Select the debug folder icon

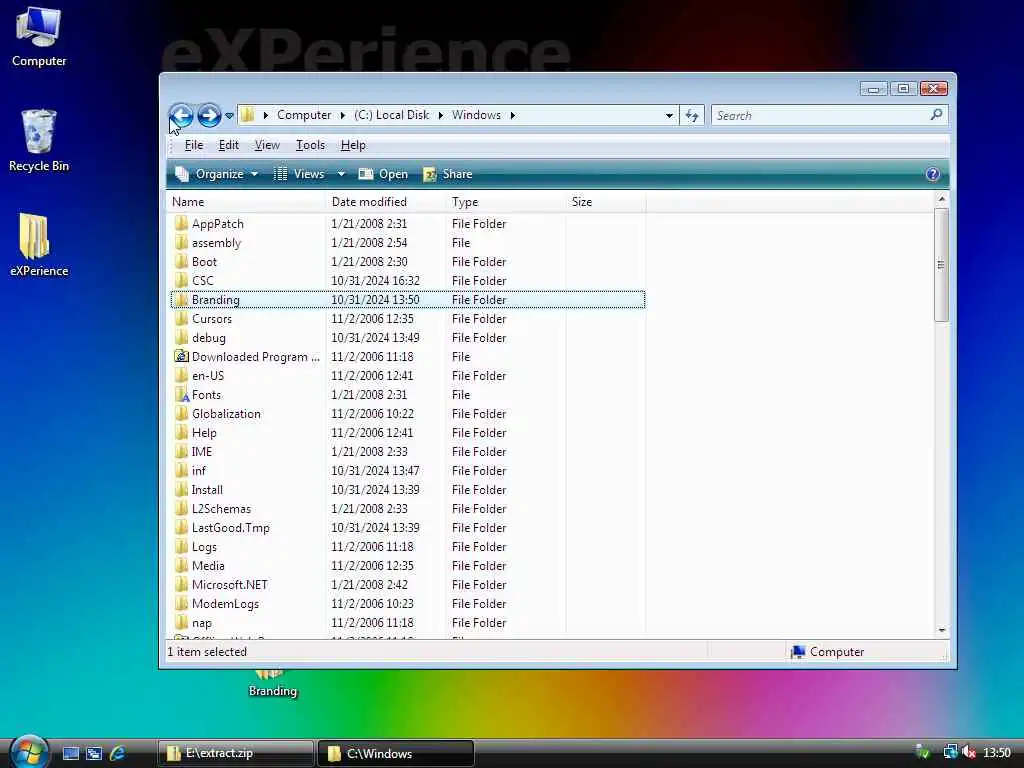pos(182,337)
